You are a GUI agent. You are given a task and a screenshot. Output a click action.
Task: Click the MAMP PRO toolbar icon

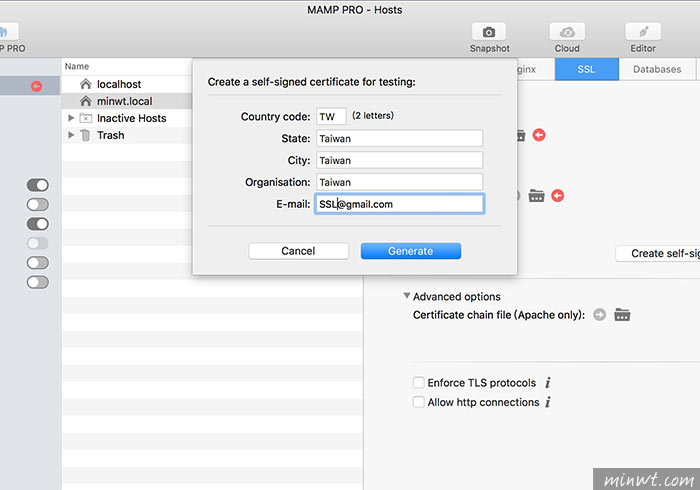(x=9, y=32)
